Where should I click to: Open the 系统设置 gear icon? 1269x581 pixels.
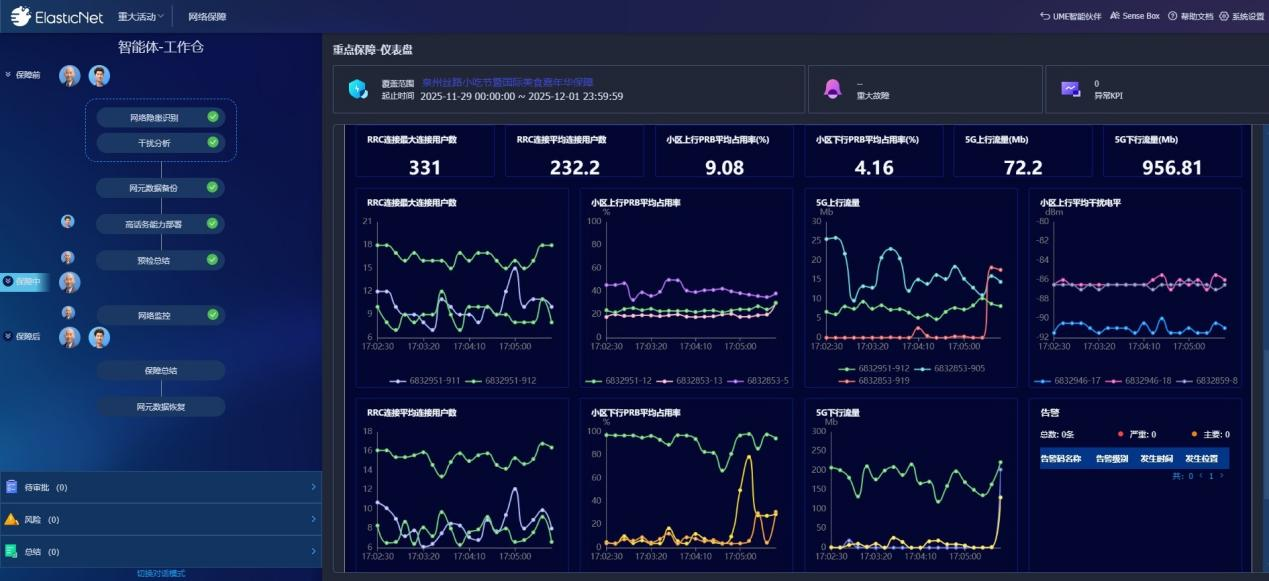pyautogui.click(x=1224, y=16)
